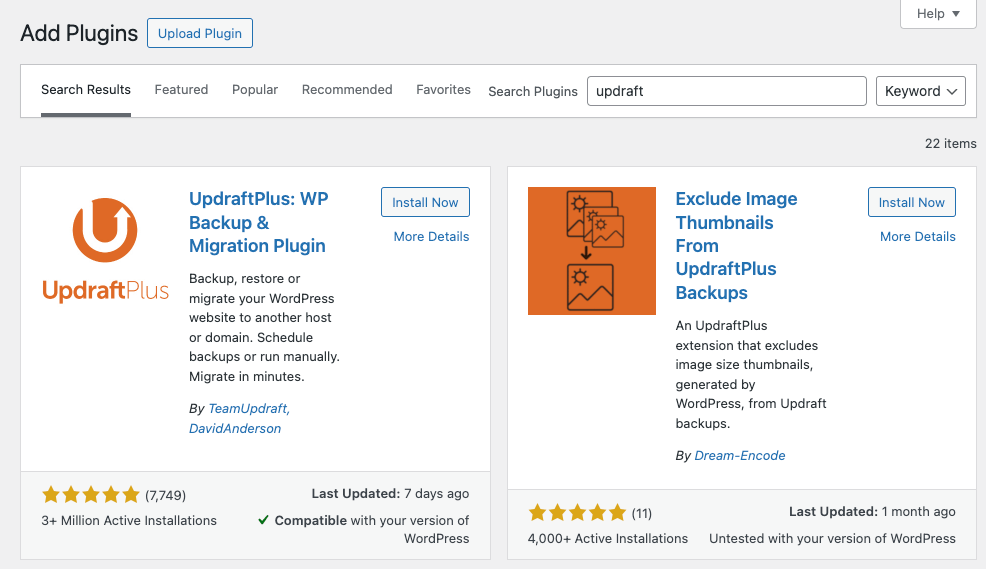Install the UpdraftPlus WP Backup plugin
This screenshot has width=986, height=569.
(x=425, y=202)
